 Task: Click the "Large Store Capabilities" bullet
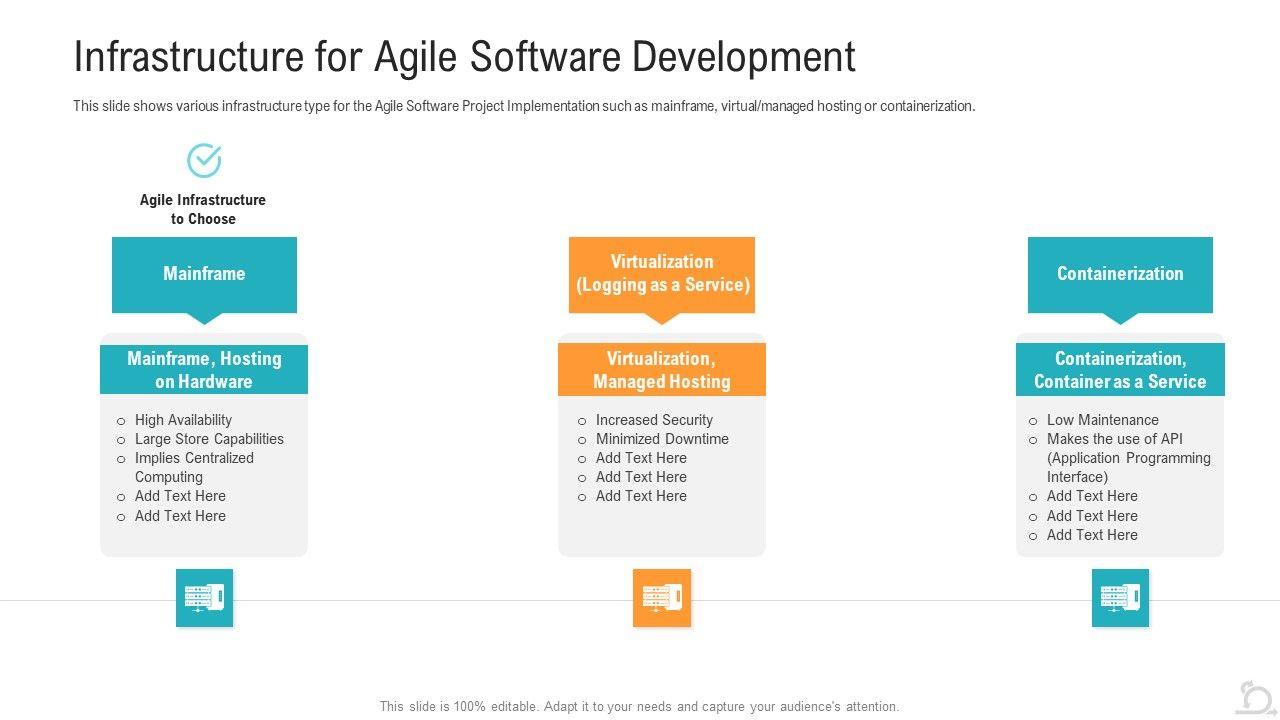coord(209,439)
